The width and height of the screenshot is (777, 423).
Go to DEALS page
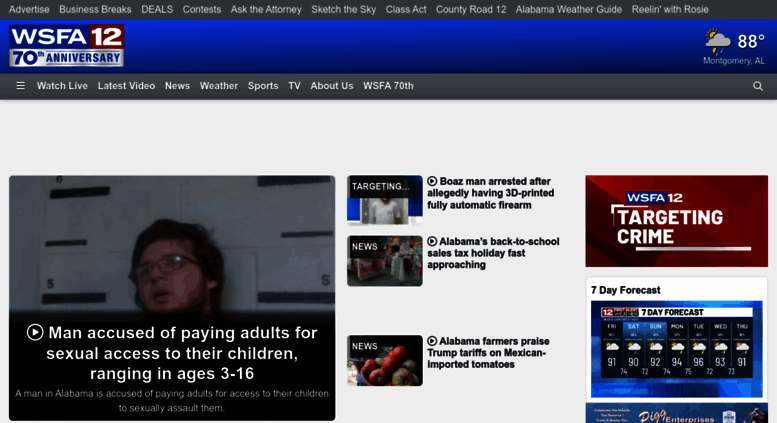tap(157, 9)
